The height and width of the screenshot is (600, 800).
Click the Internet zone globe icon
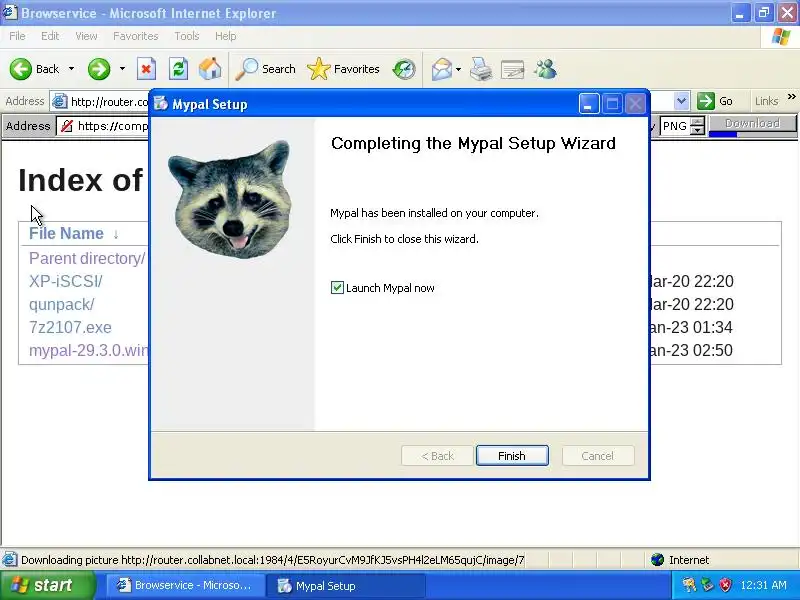coord(658,560)
